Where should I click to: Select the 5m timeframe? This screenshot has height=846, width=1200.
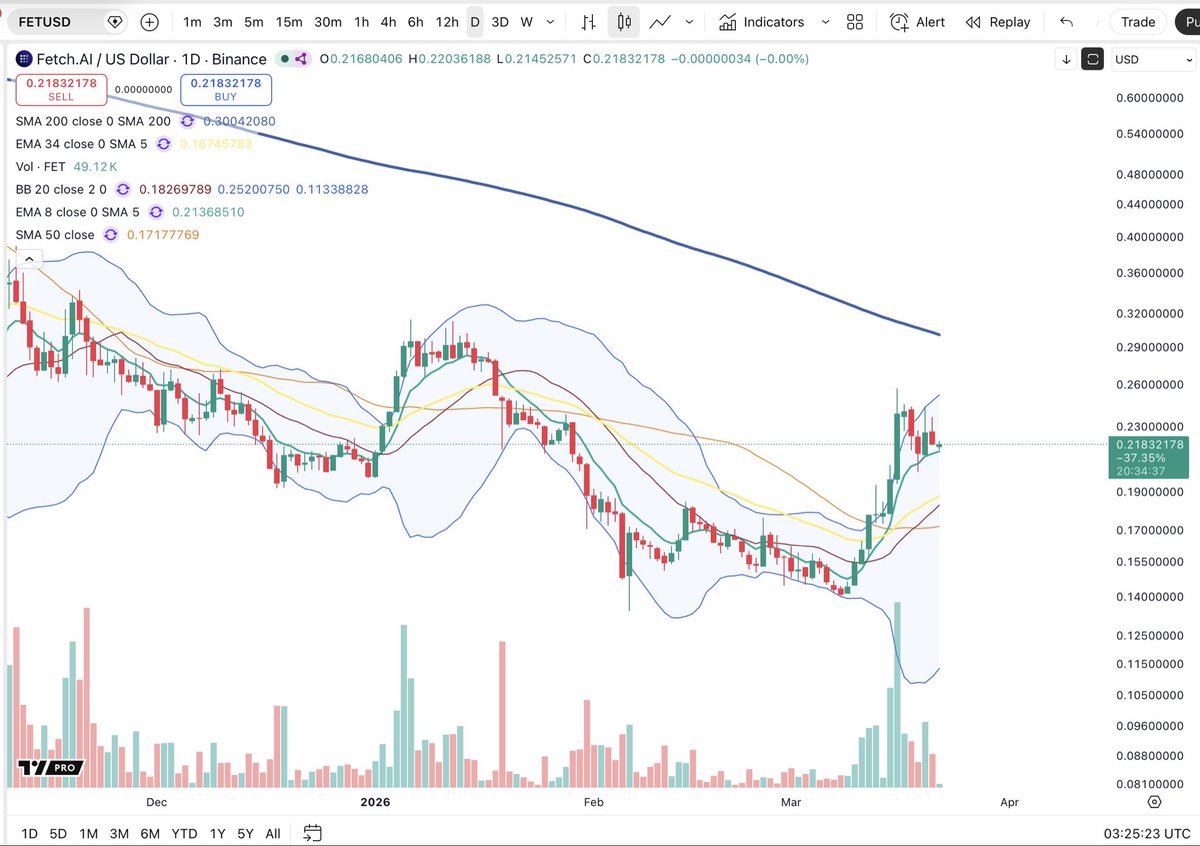254,22
